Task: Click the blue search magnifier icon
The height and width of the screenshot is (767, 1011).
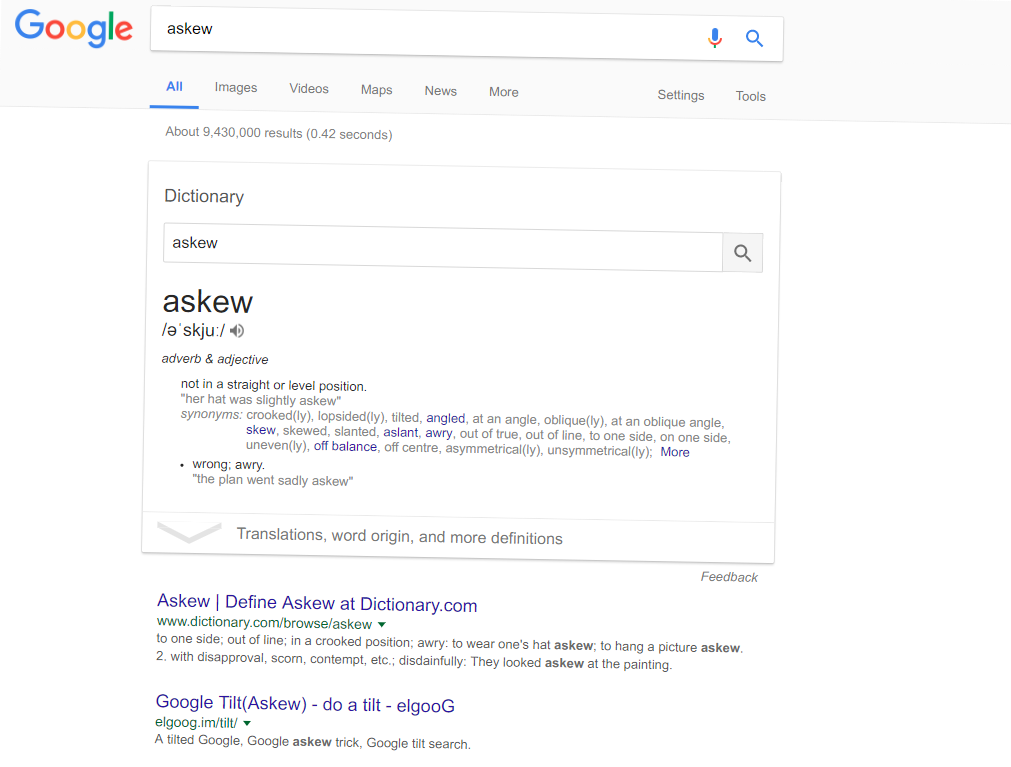Action: (755, 39)
